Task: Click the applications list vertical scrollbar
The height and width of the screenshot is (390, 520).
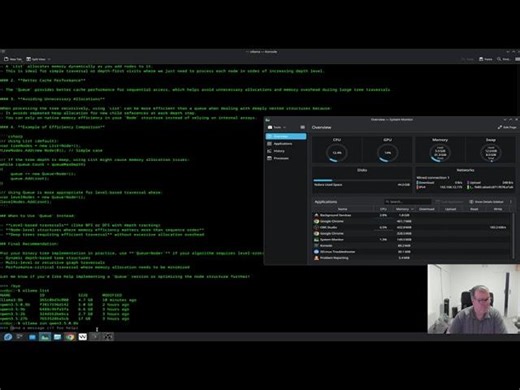Action: click(x=513, y=235)
